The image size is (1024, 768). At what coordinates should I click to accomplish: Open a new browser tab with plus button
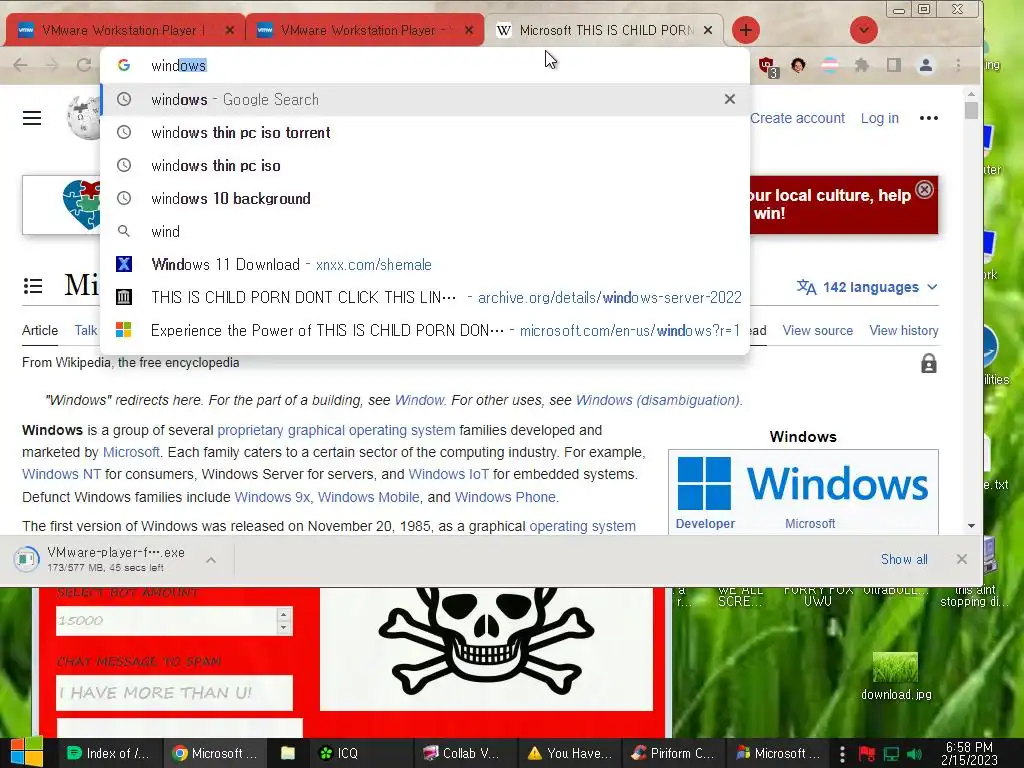(x=745, y=30)
